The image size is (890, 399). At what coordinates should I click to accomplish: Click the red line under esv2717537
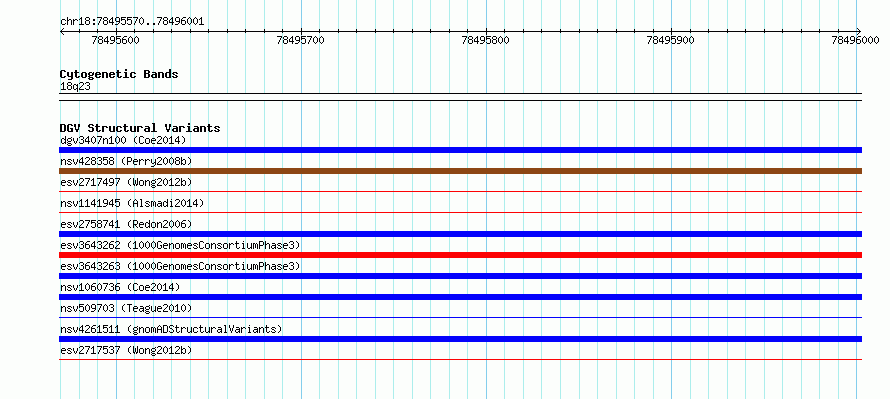(460, 359)
